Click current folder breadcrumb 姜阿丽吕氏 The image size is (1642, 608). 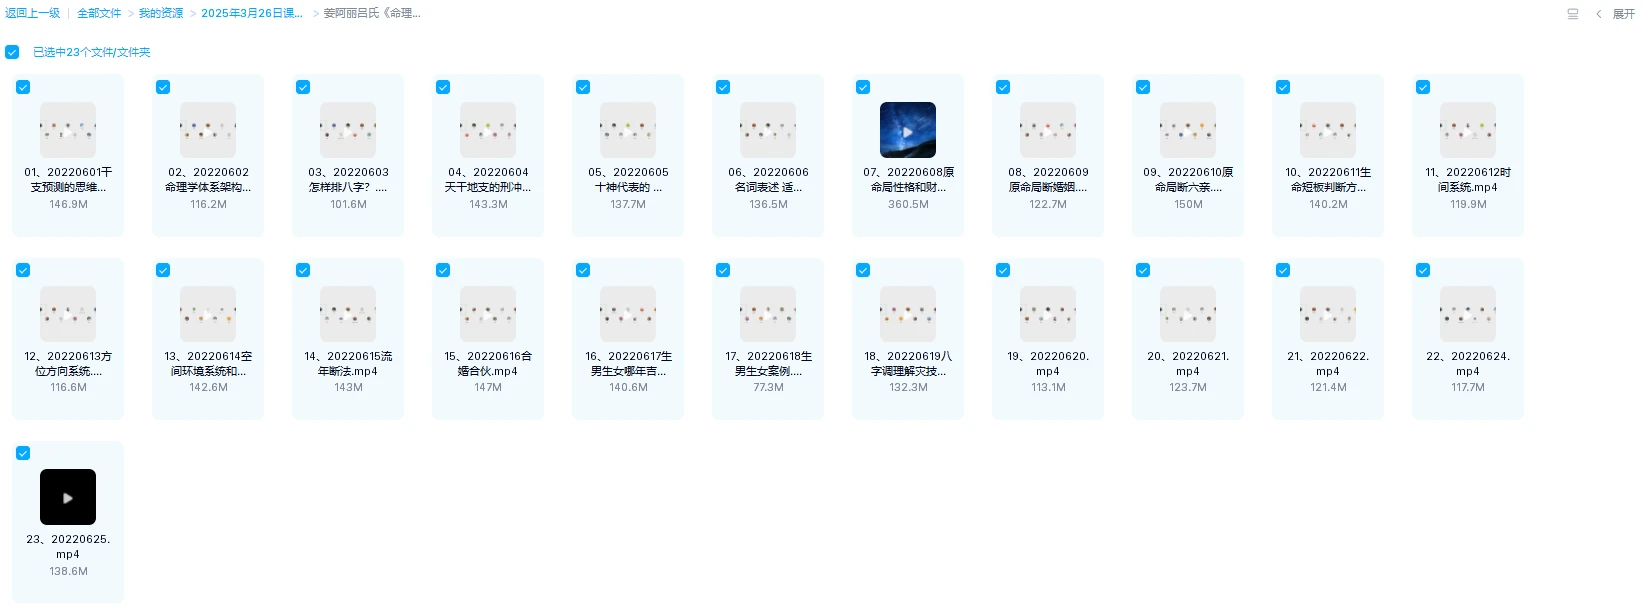tap(372, 13)
